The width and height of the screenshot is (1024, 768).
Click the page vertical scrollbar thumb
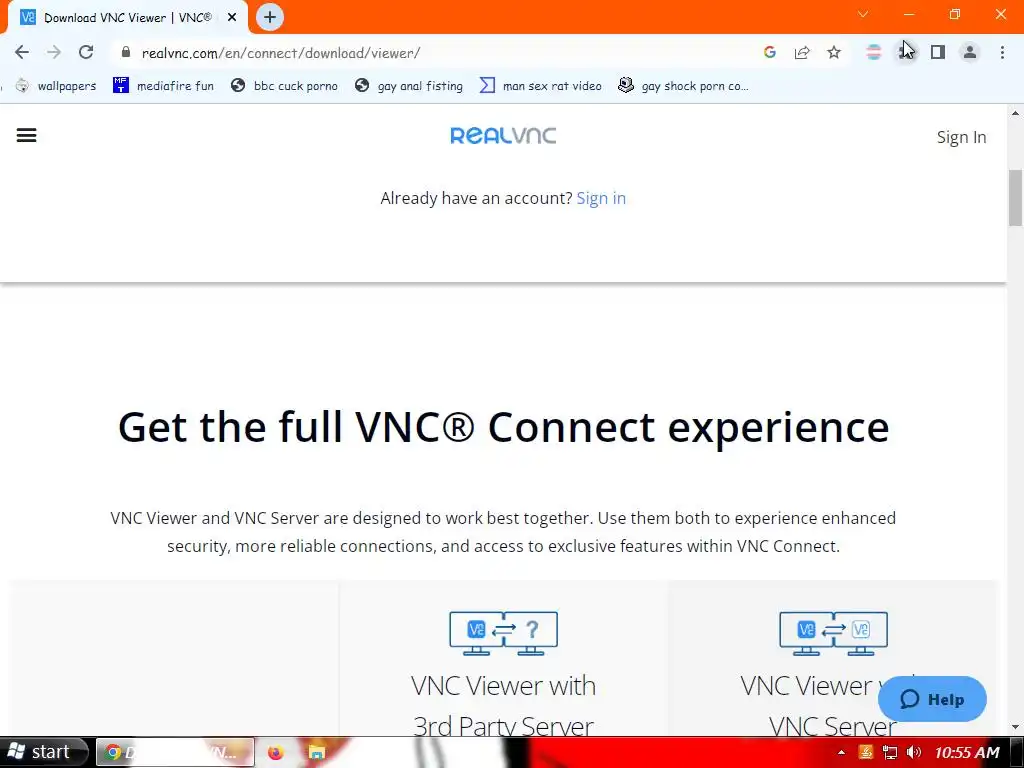tap(1015, 198)
